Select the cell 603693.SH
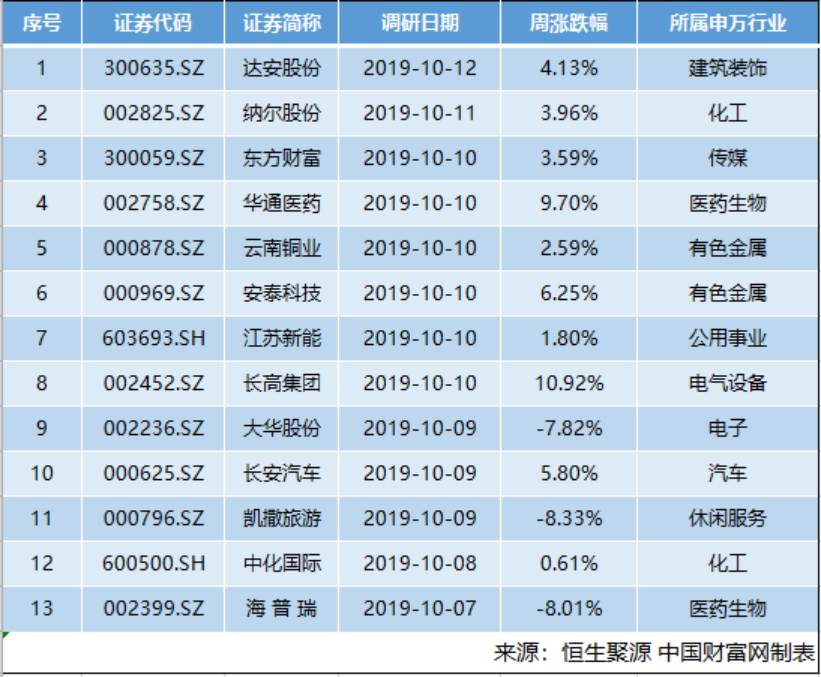 (x=153, y=338)
